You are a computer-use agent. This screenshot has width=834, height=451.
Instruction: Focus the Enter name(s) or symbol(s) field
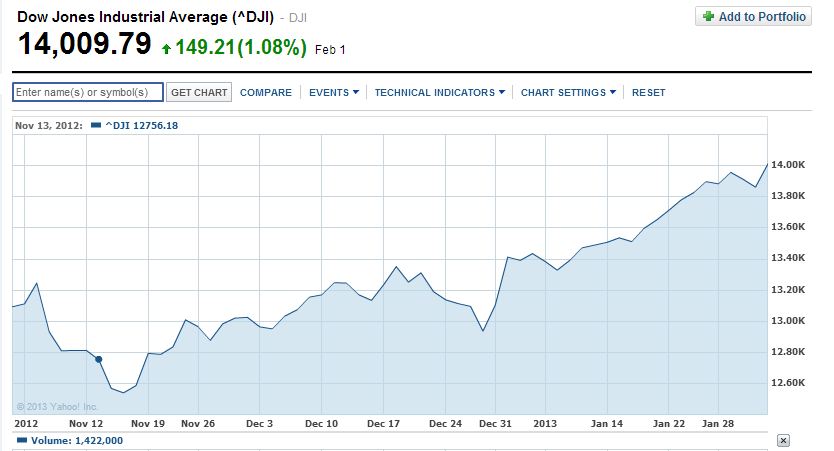[88, 93]
